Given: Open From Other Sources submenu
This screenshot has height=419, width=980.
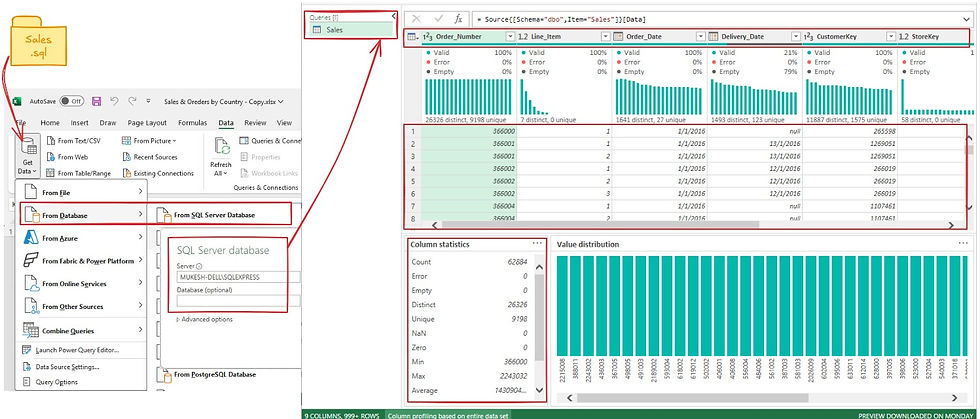Looking at the screenshot, I should 83,306.
